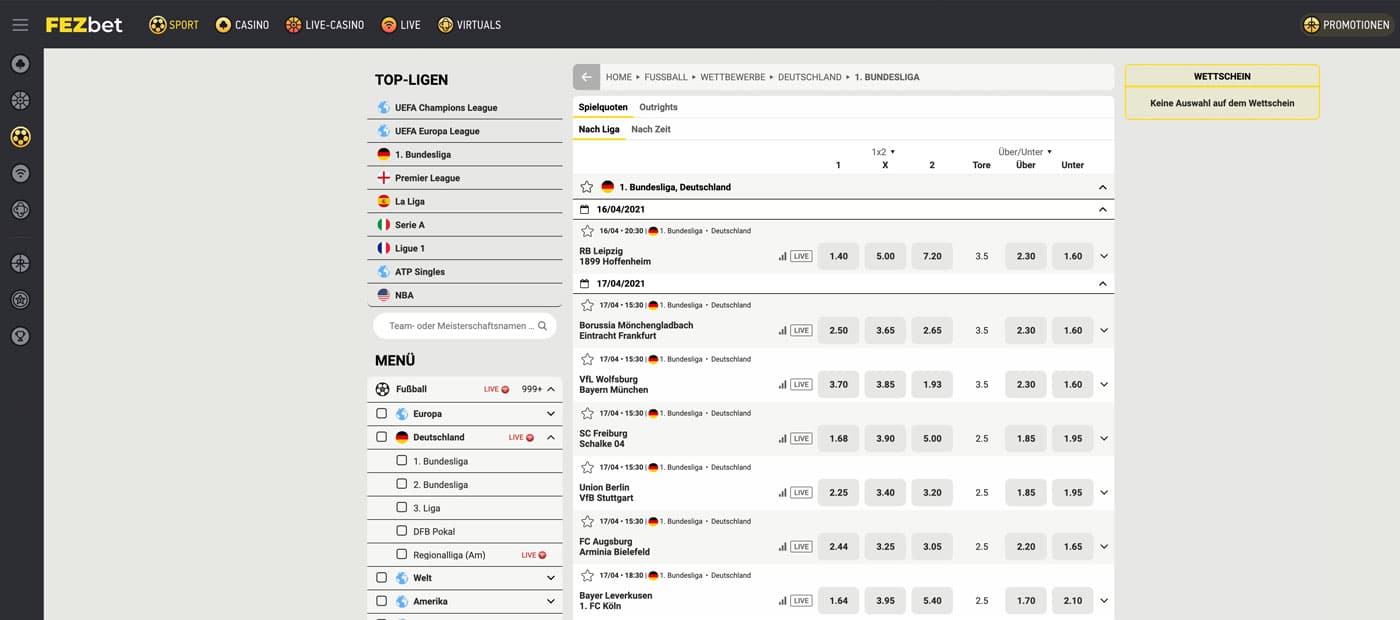Collapse the Fußball menu section chevron
This screenshot has height=620, width=1400.
point(551,389)
